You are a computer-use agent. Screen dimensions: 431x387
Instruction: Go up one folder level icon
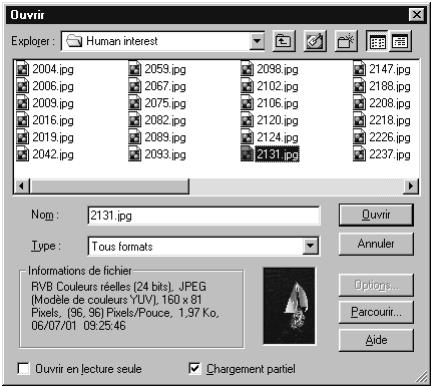click(284, 41)
